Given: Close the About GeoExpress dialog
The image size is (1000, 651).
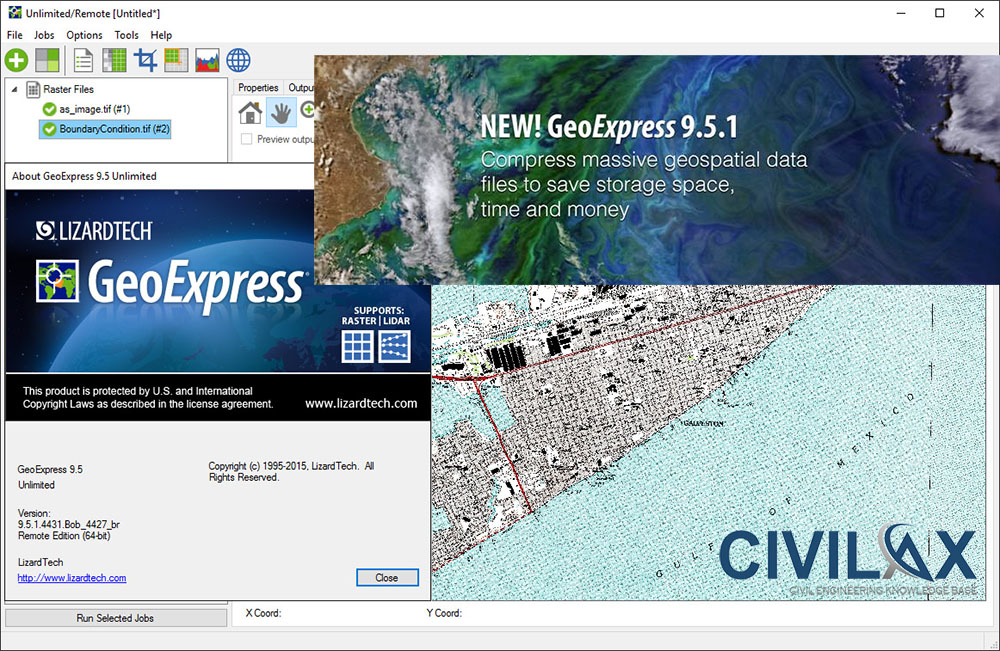Looking at the screenshot, I should [387, 578].
